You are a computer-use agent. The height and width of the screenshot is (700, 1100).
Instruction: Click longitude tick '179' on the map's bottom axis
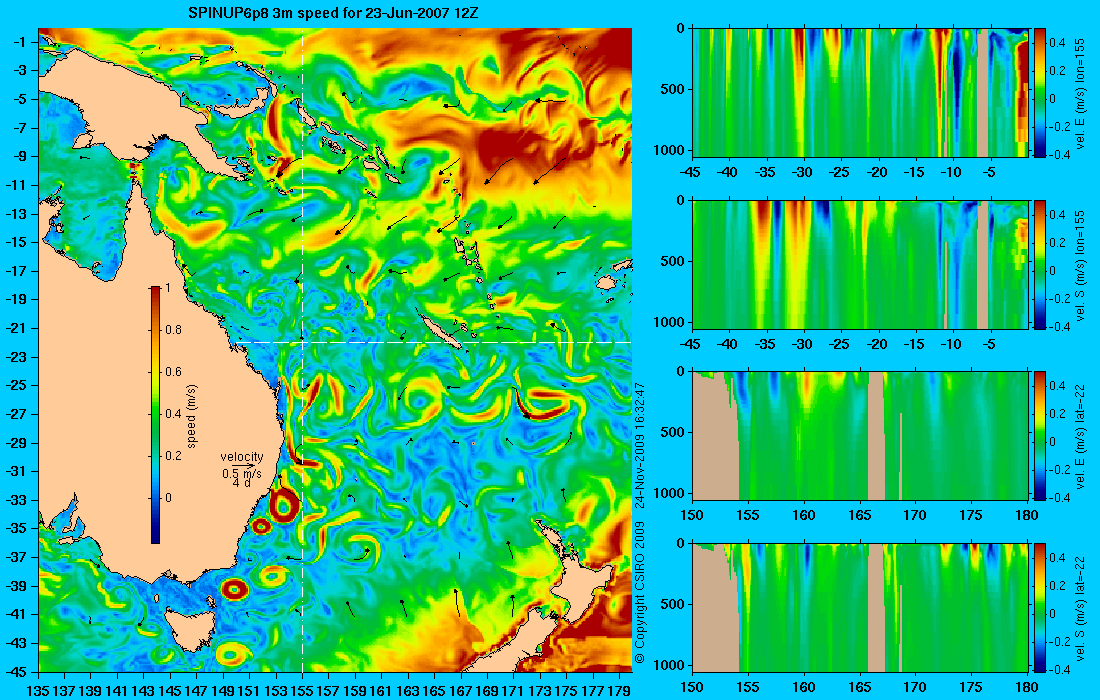click(x=619, y=690)
